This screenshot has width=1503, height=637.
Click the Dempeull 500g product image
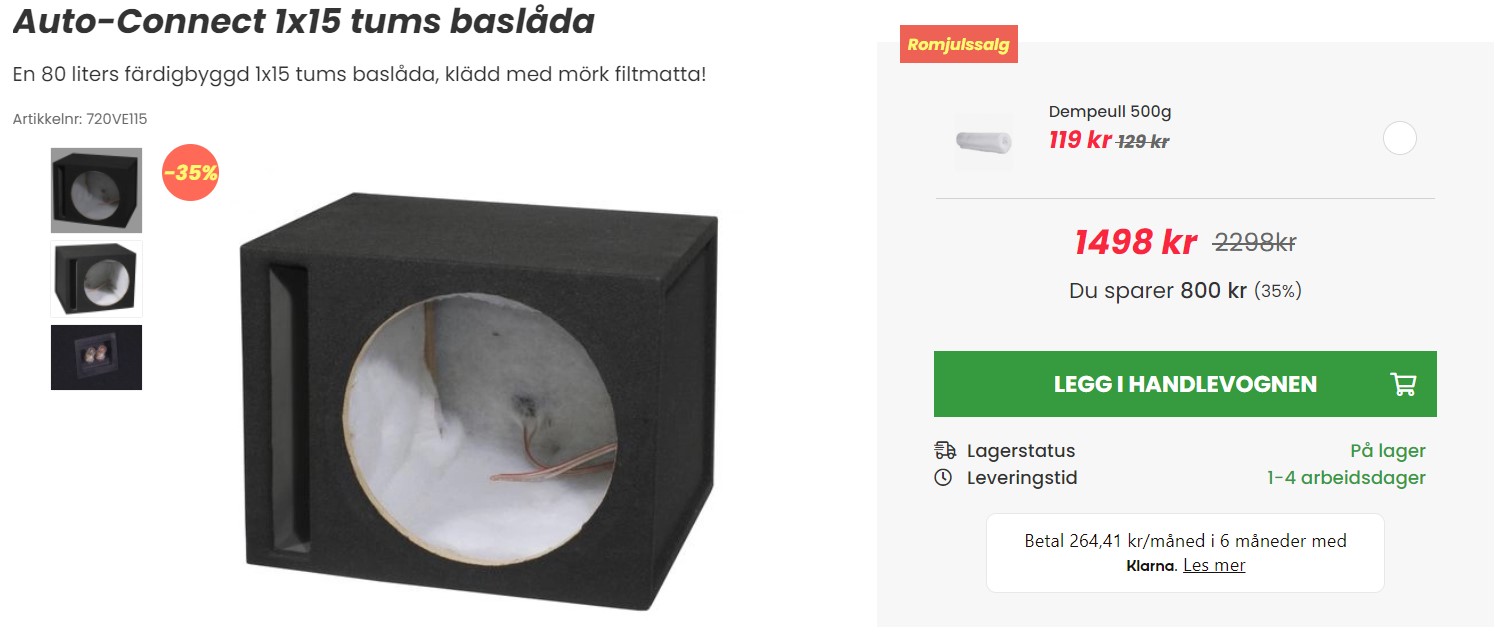pos(983,140)
